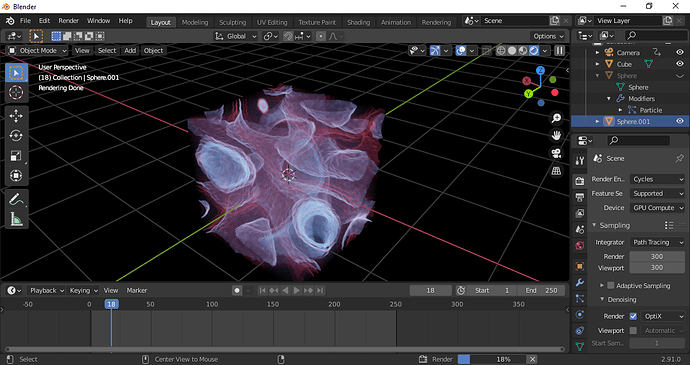The image size is (690, 365).
Task: Enable the Adaptive Sampling checkbox
Action: pyautogui.click(x=610, y=286)
